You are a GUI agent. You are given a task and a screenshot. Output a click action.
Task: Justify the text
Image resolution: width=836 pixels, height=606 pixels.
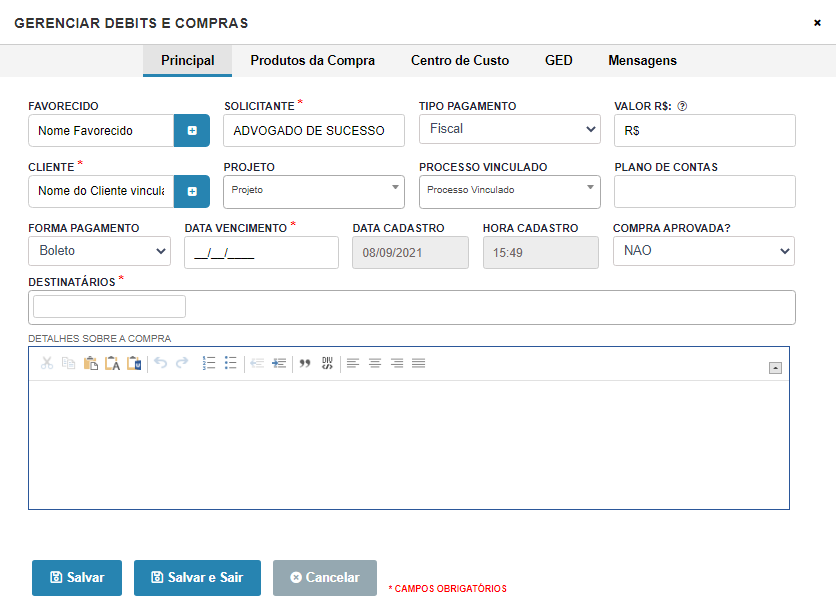(419, 363)
